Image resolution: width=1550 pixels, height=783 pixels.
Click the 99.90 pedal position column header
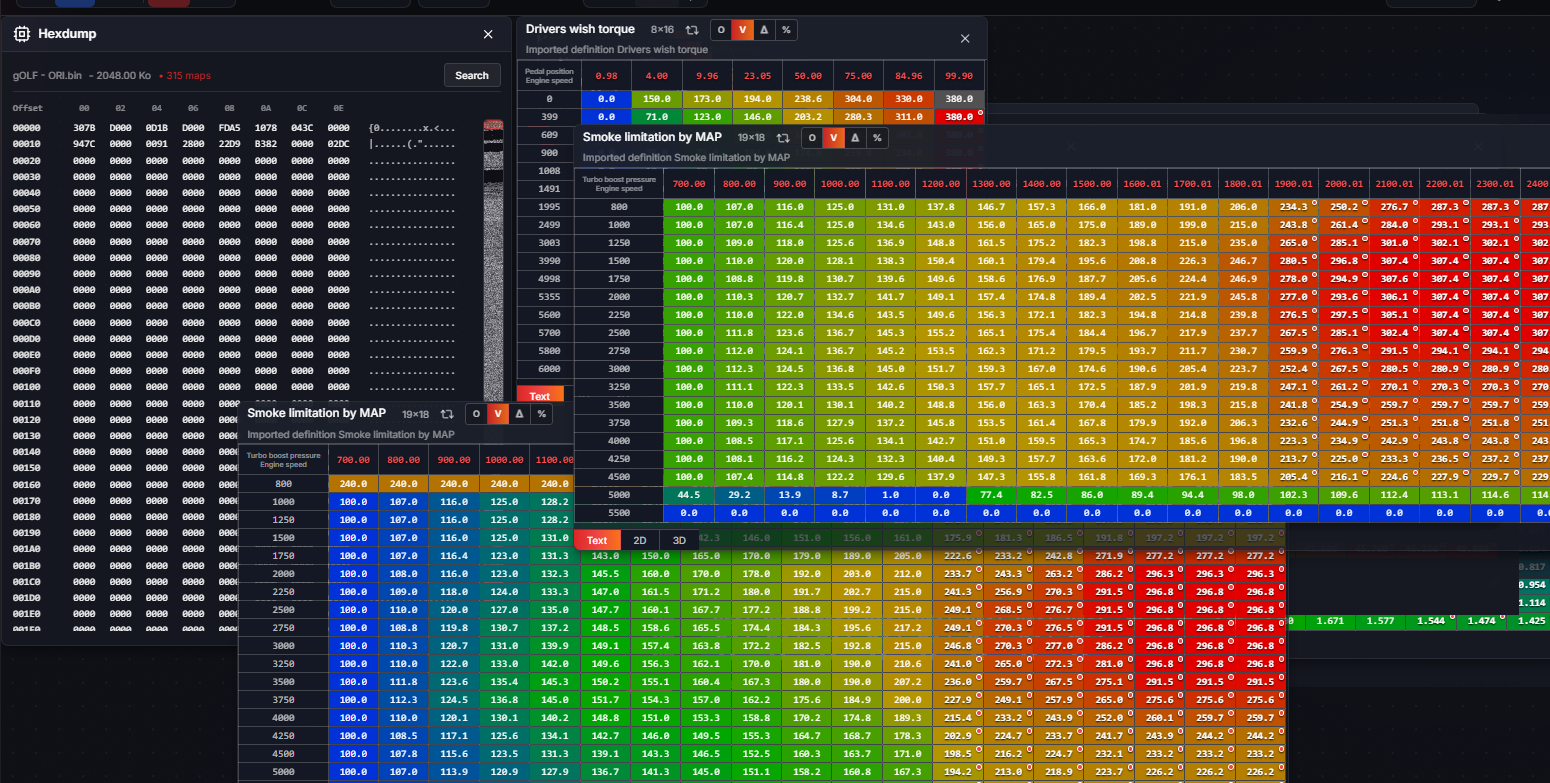point(959,75)
